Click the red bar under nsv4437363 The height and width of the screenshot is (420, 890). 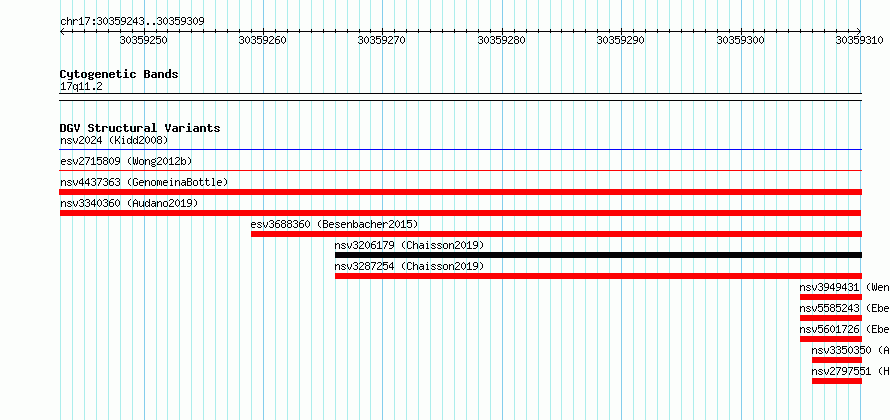click(x=461, y=192)
